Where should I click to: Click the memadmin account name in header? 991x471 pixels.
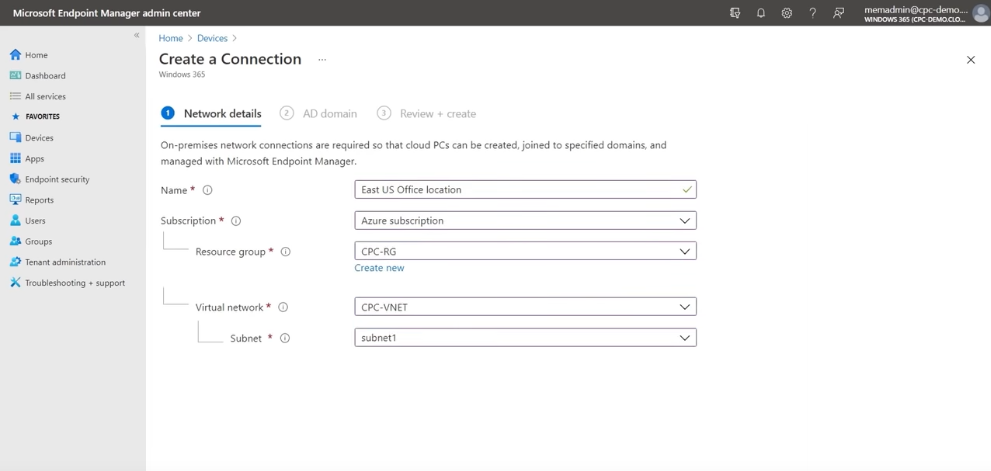click(x=916, y=9)
